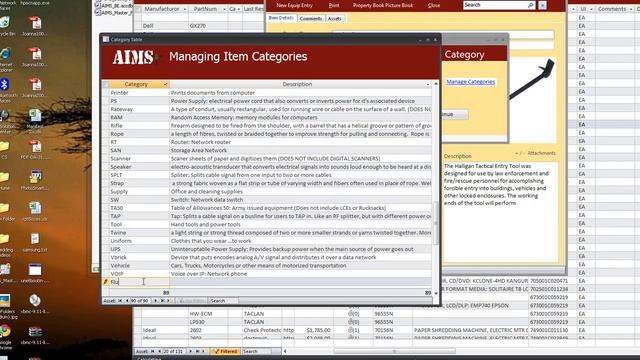Select the Vehicle category cell
This screenshot has width=640, height=360.
coord(139,265)
